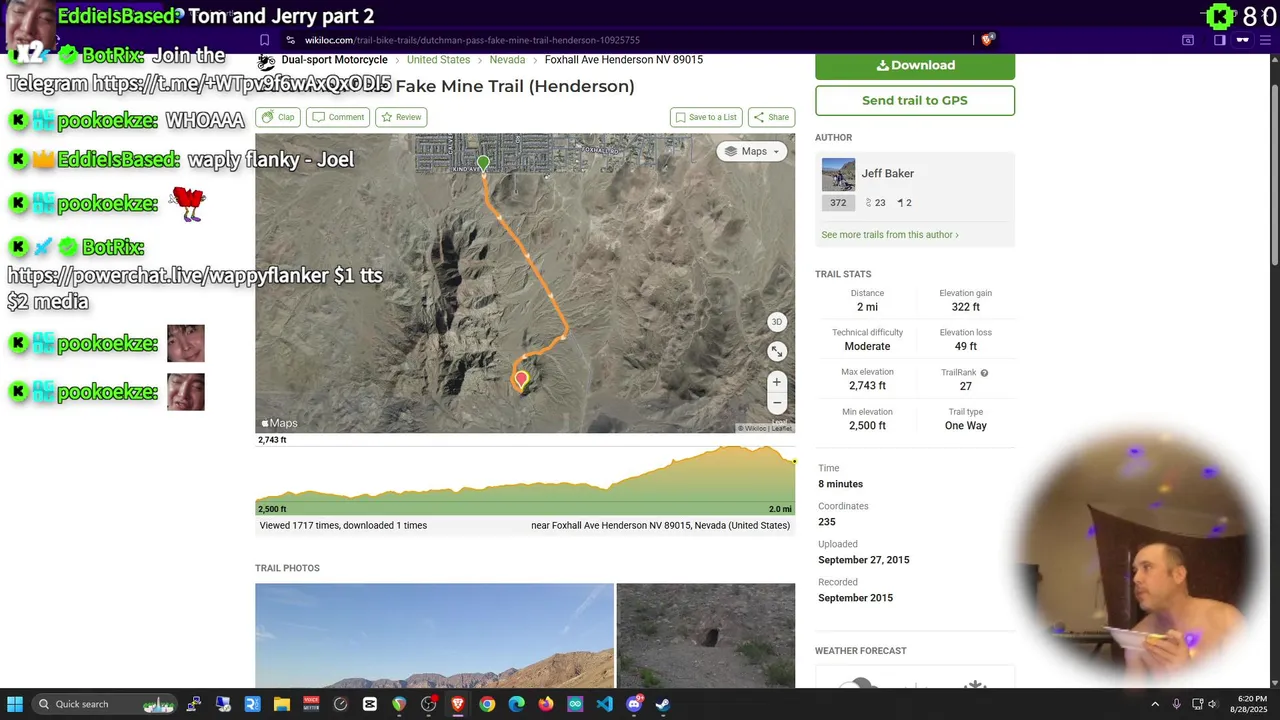Expand map to fullscreen
Screen dimensions: 1280x720
(x=777, y=351)
